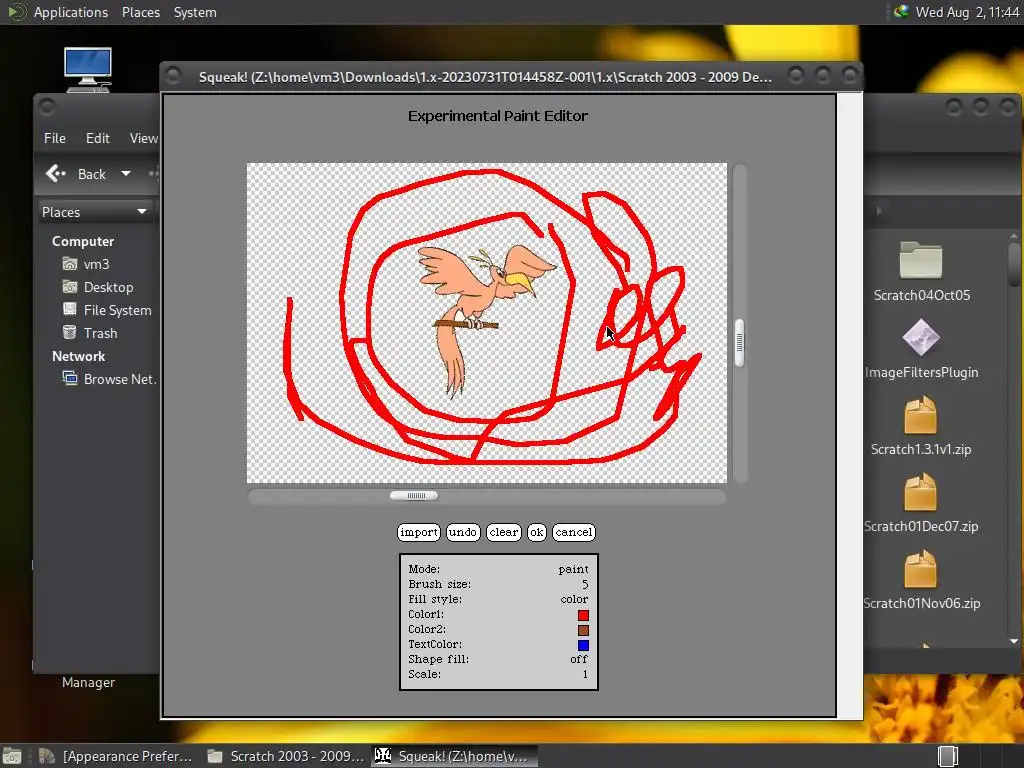Click the import button in Paint Editor
Image resolution: width=1024 pixels, height=768 pixels.
tap(419, 532)
